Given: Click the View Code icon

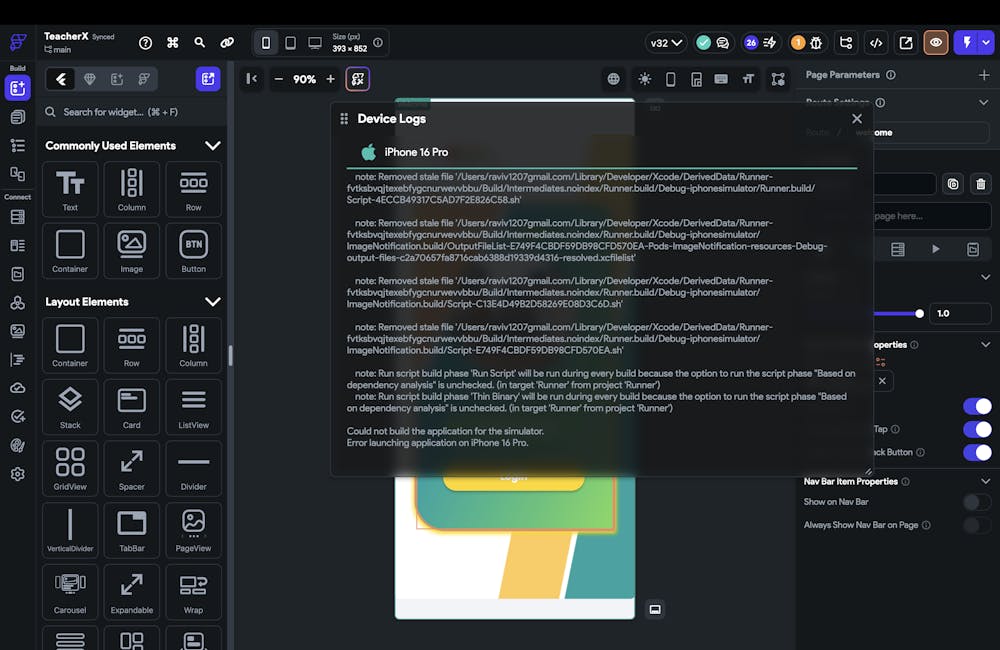Looking at the screenshot, I should click(876, 43).
